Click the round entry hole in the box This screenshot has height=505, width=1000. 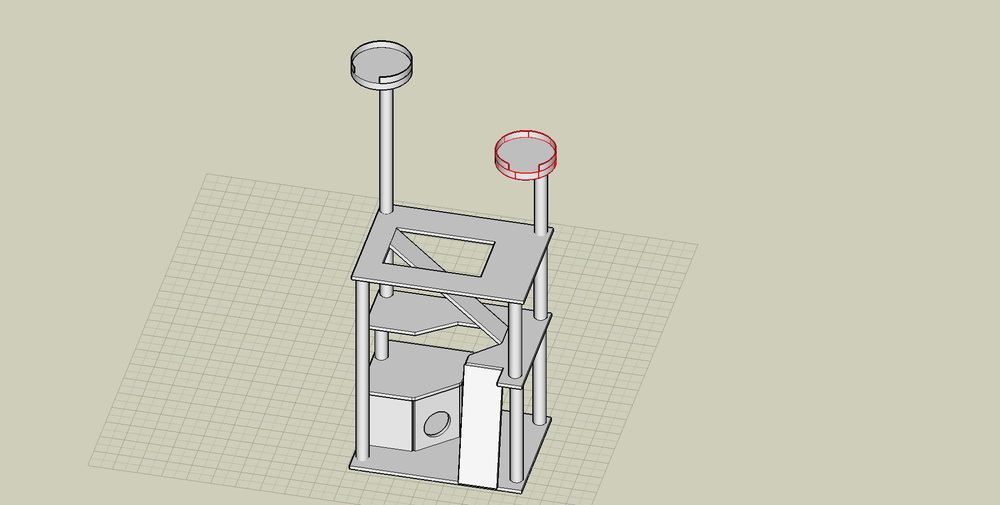437,423
